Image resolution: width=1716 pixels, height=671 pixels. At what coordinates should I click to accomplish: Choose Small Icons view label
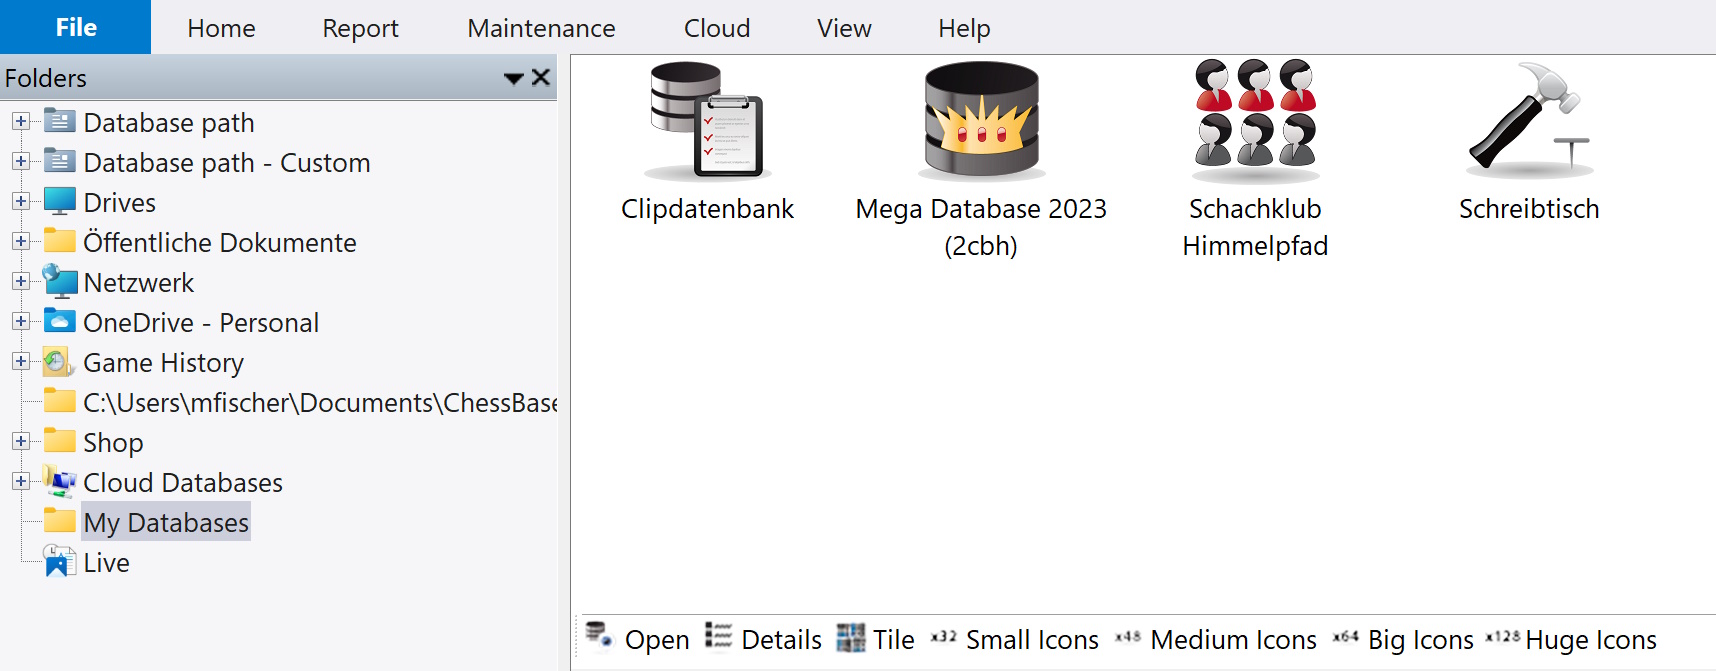(1032, 640)
